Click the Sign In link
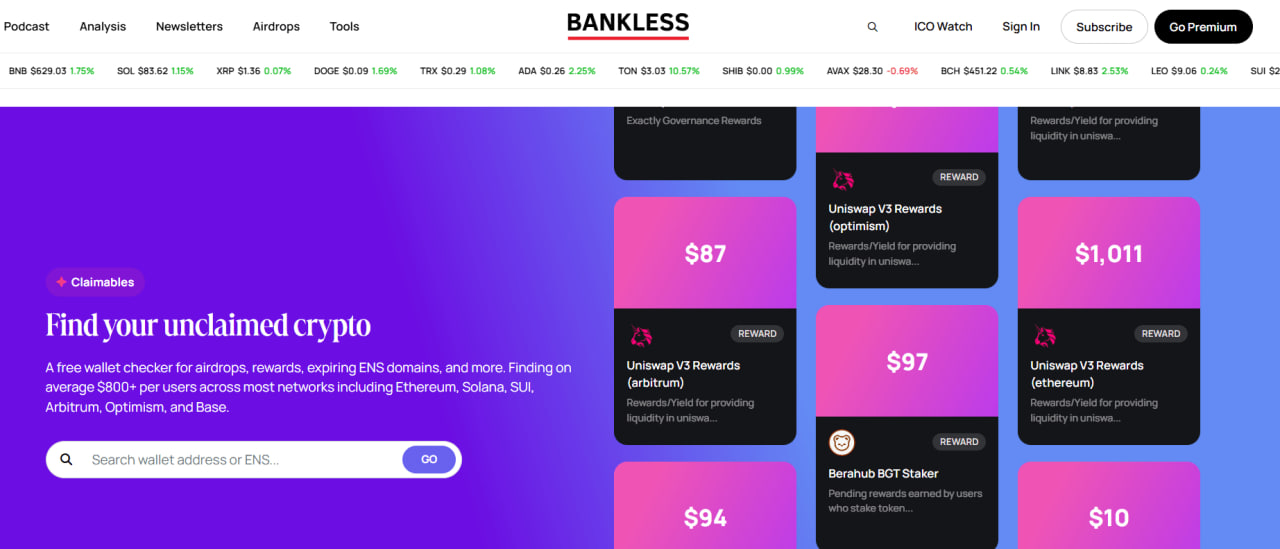 point(1021,27)
